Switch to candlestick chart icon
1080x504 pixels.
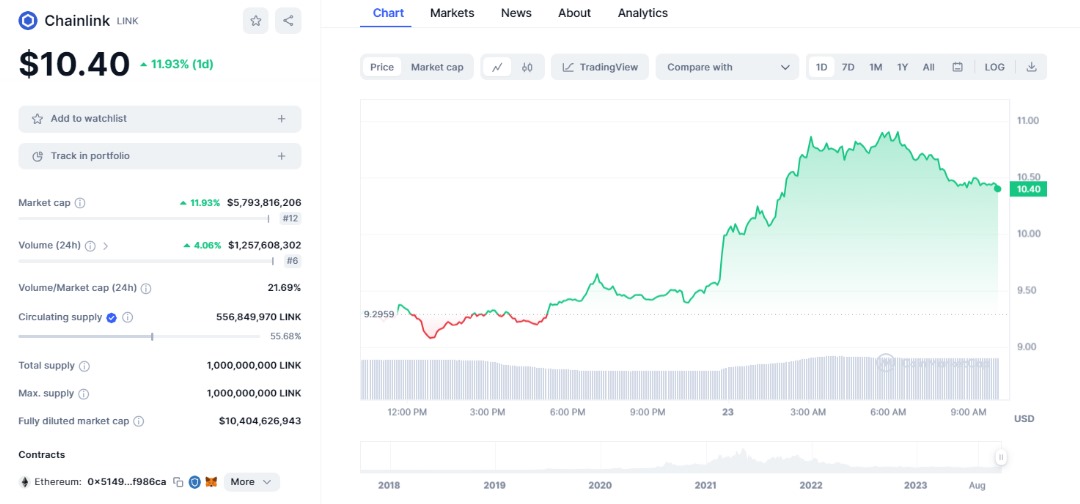pos(528,67)
